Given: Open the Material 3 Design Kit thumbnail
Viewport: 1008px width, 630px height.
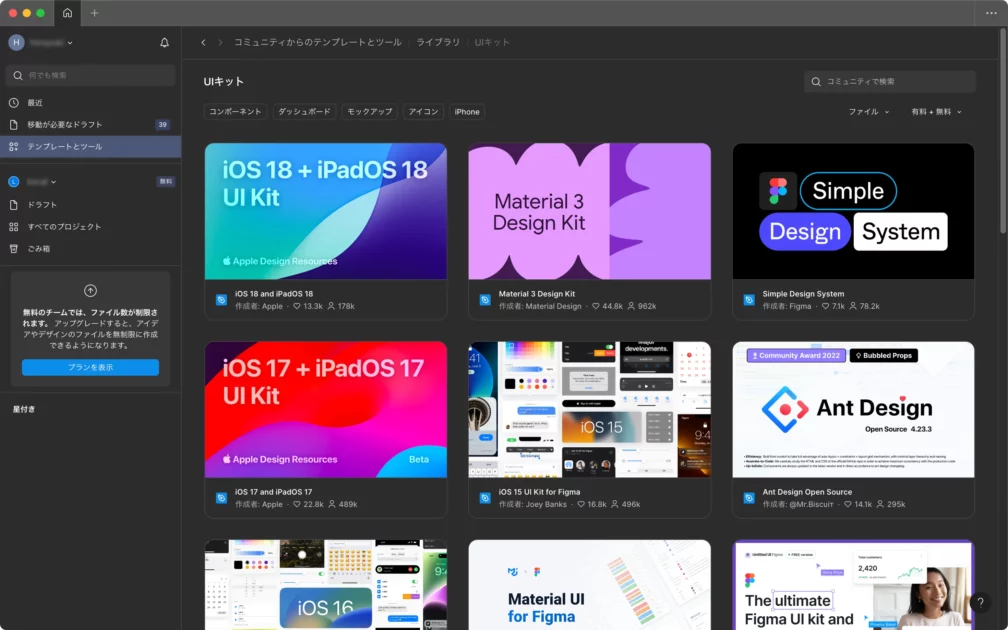Looking at the screenshot, I should tap(589, 211).
